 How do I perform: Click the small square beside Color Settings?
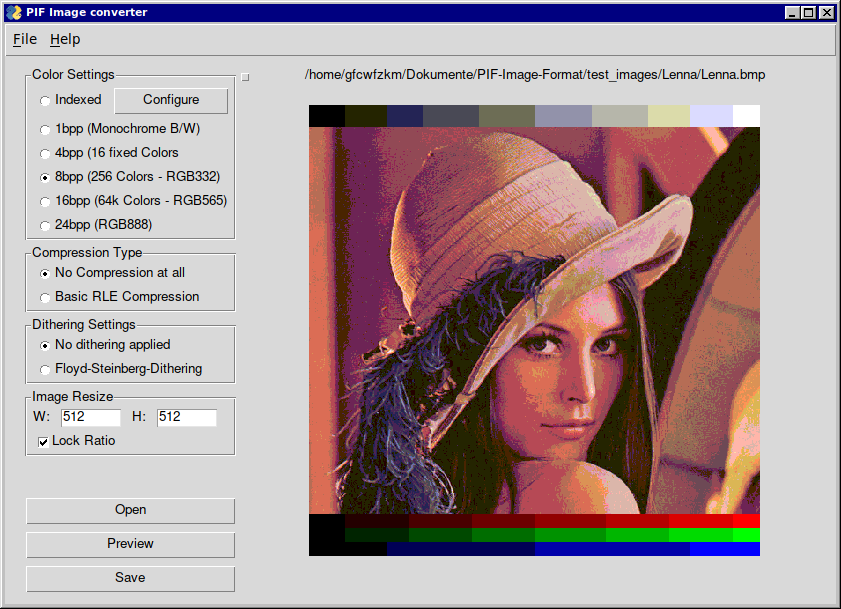(x=245, y=77)
